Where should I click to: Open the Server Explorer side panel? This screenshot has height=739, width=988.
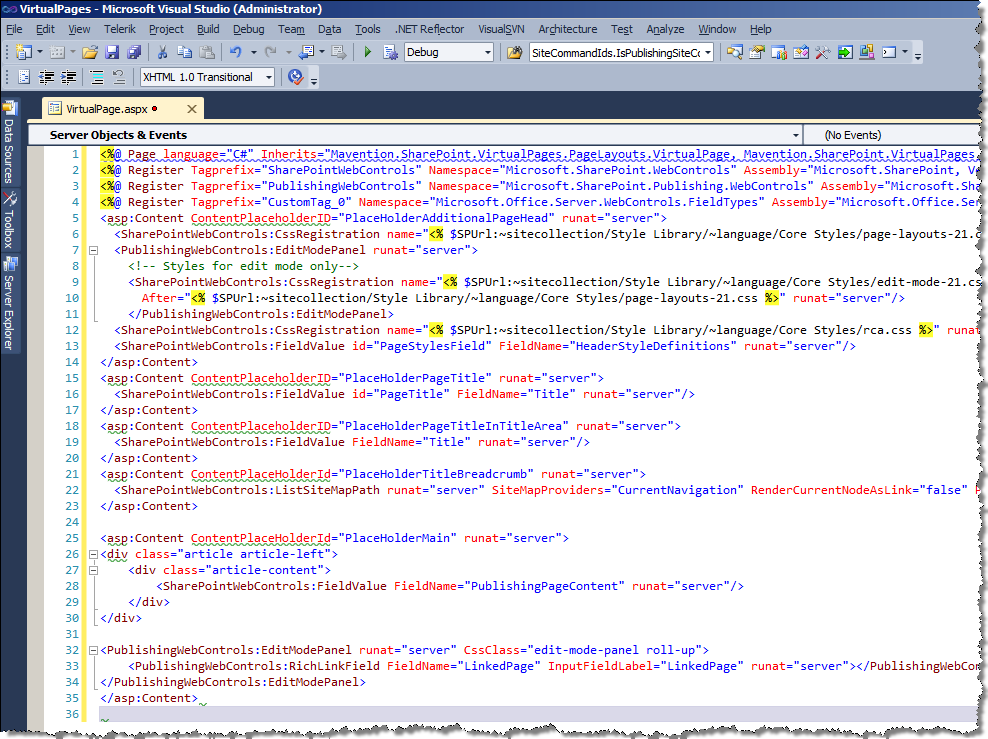[x=9, y=303]
